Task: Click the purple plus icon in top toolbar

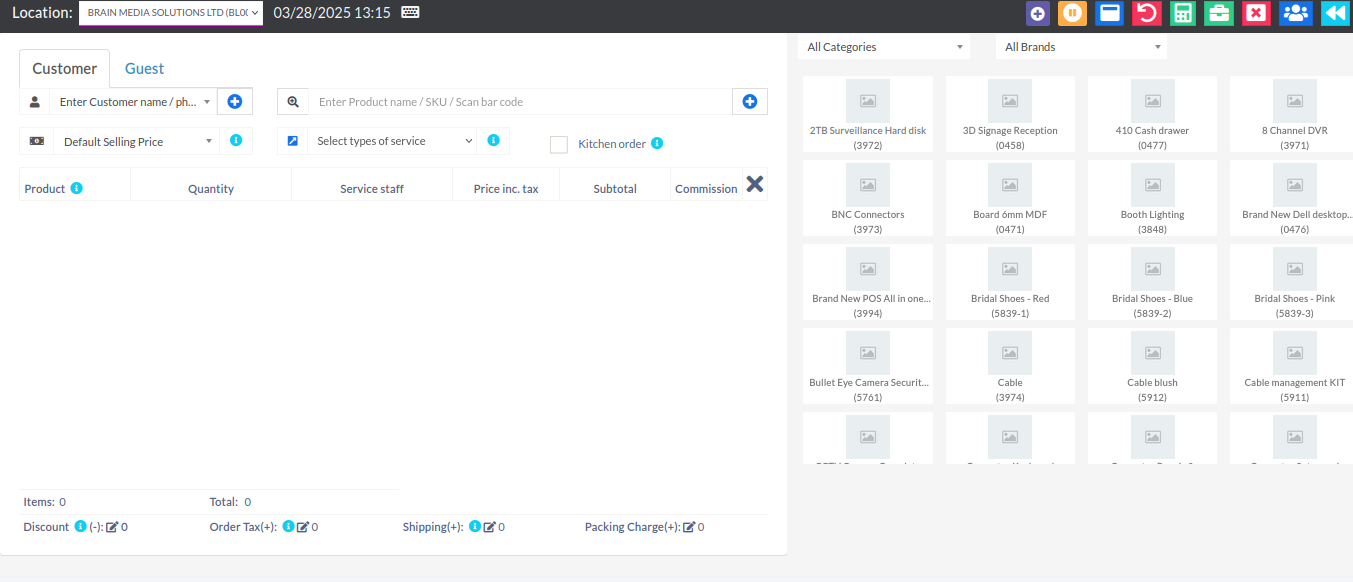Action: pyautogui.click(x=1038, y=13)
